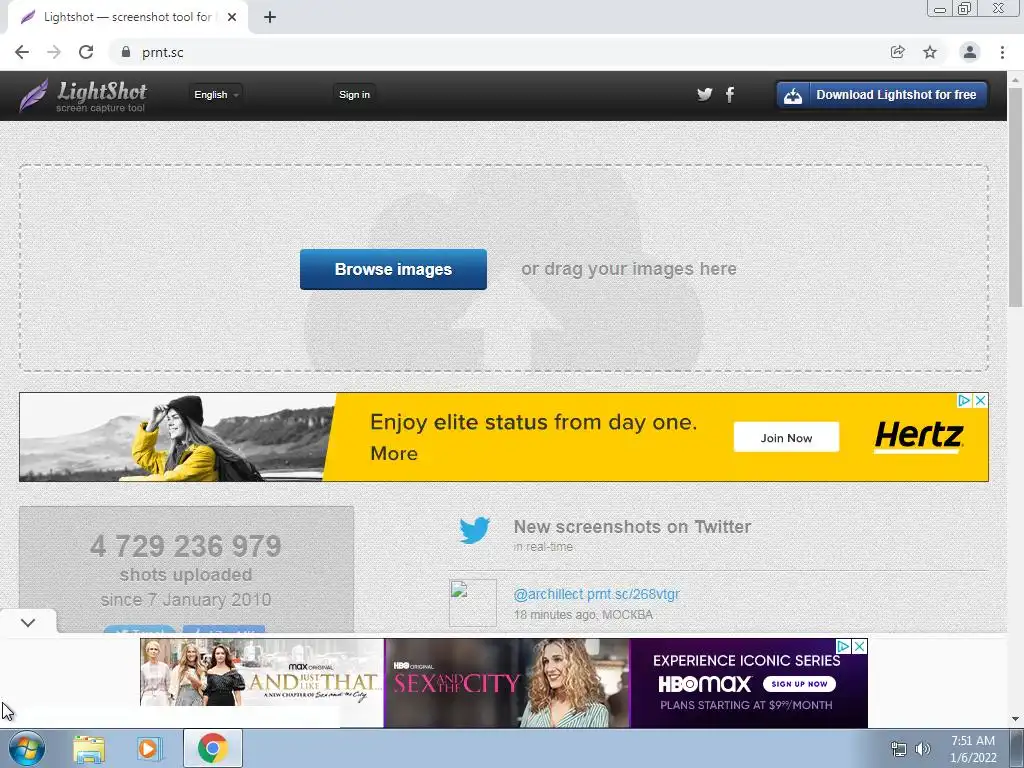Reload the page with refresh icon
The width and height of the screenshot is (1024, 768).
tap(86, 52)
